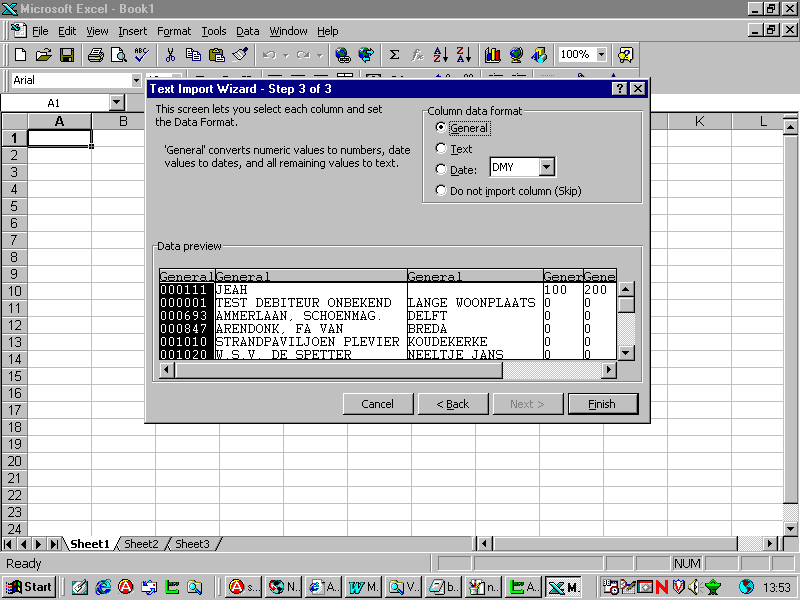The height and width of the screenshot is (600, 800).
Task: Expand the Name Box dropdown arrow
Action: point(116,103)
